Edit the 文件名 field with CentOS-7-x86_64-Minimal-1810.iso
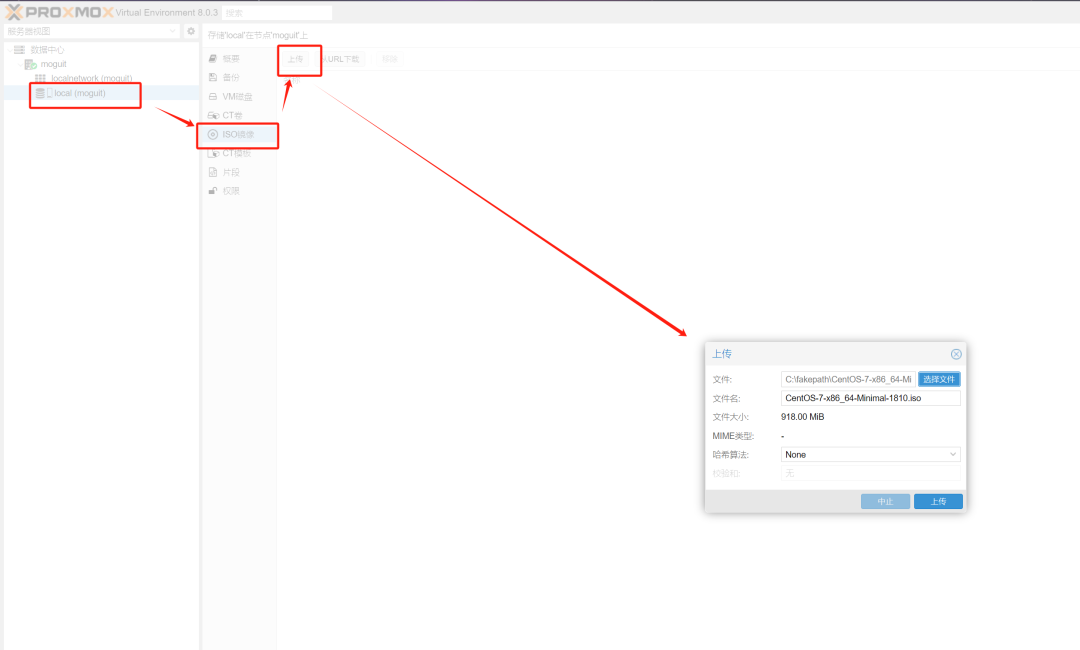 point(871,398)
